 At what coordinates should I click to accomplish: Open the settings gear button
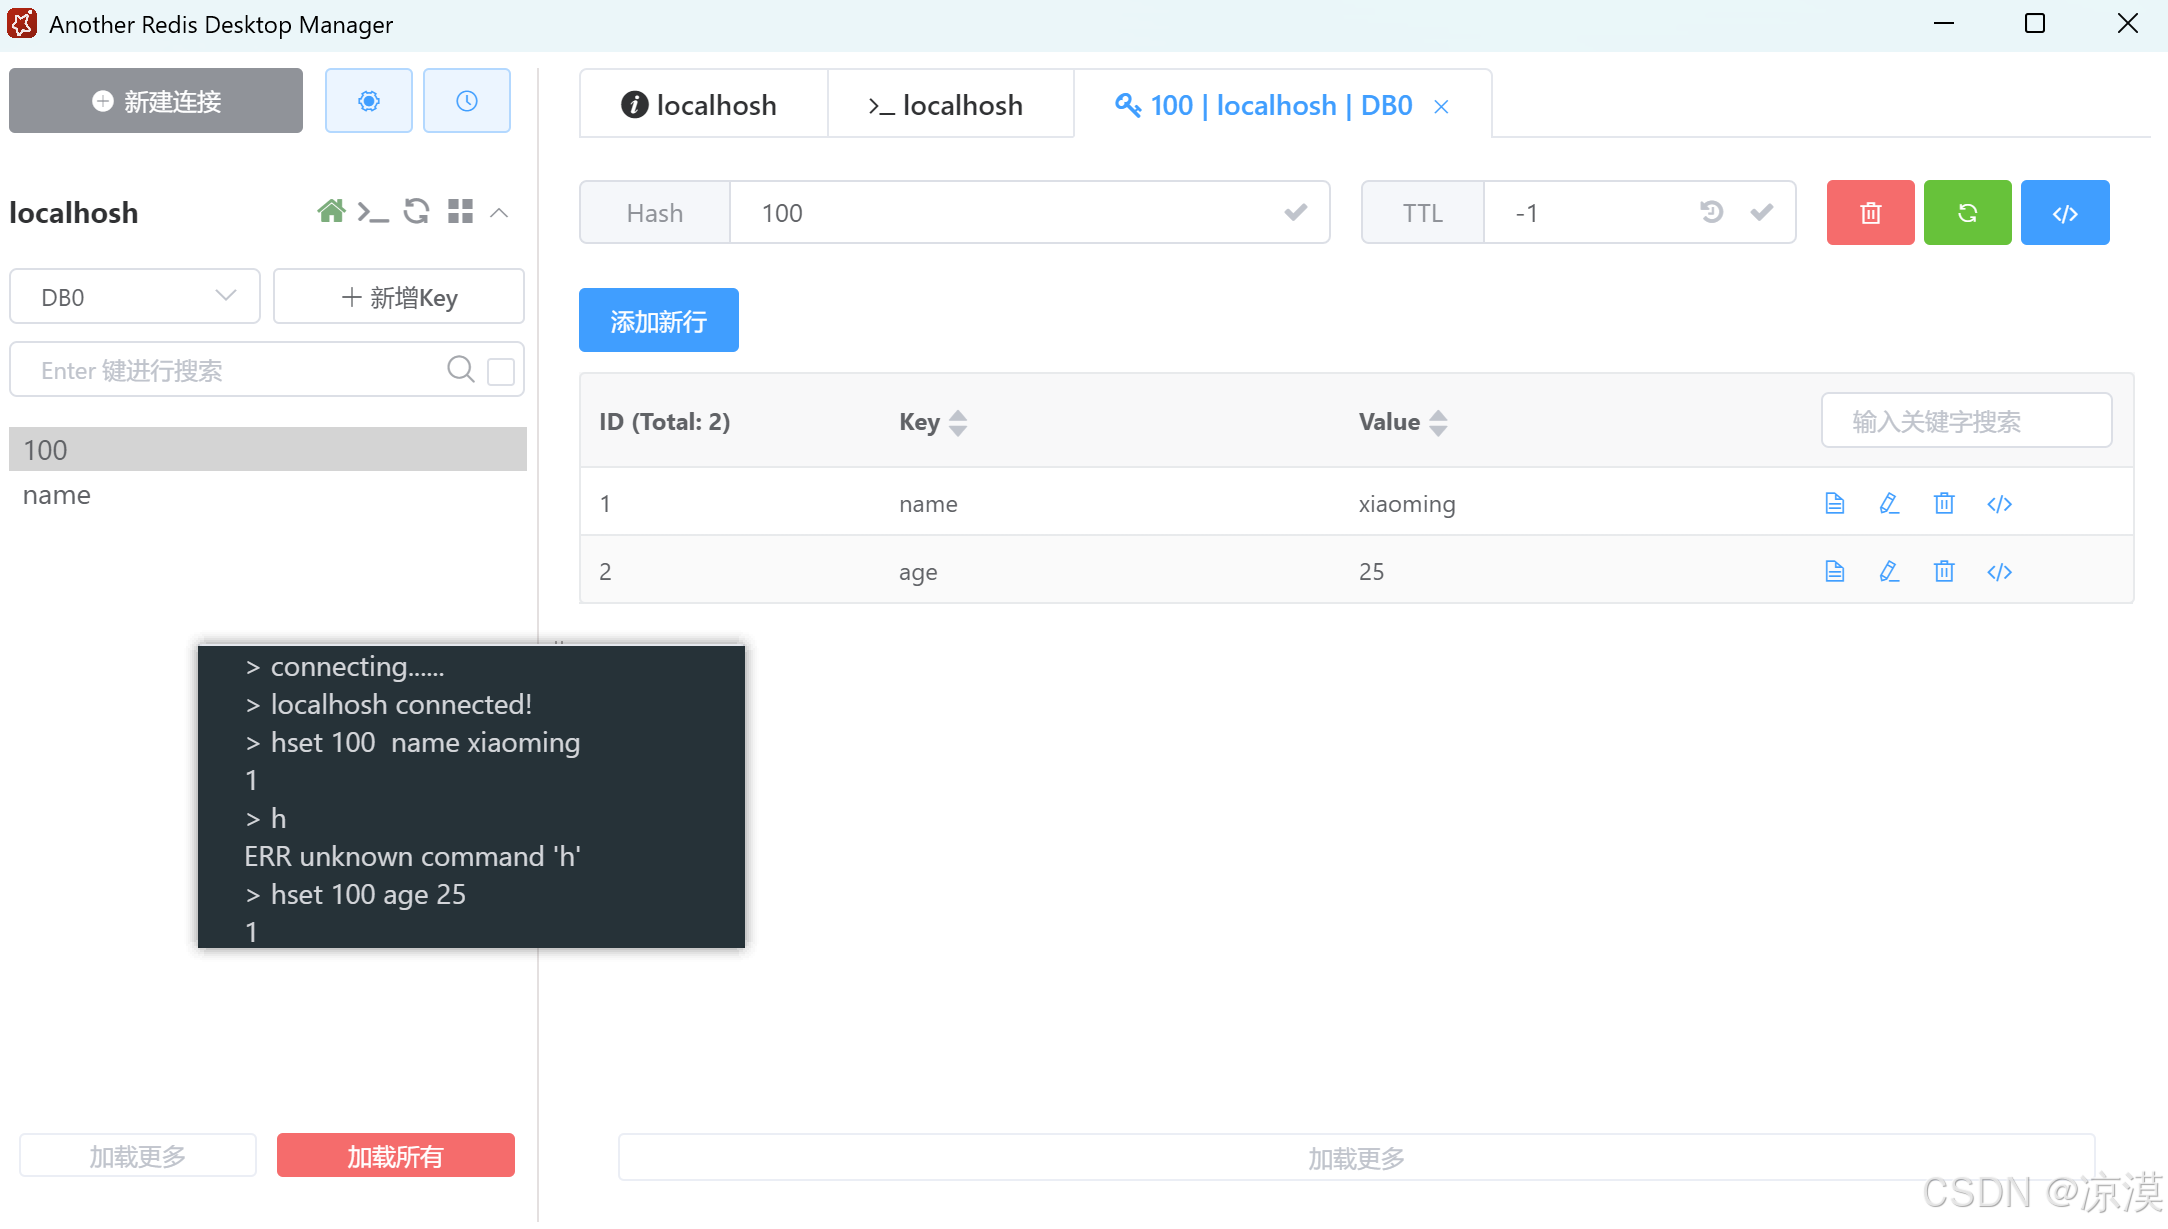369,101
